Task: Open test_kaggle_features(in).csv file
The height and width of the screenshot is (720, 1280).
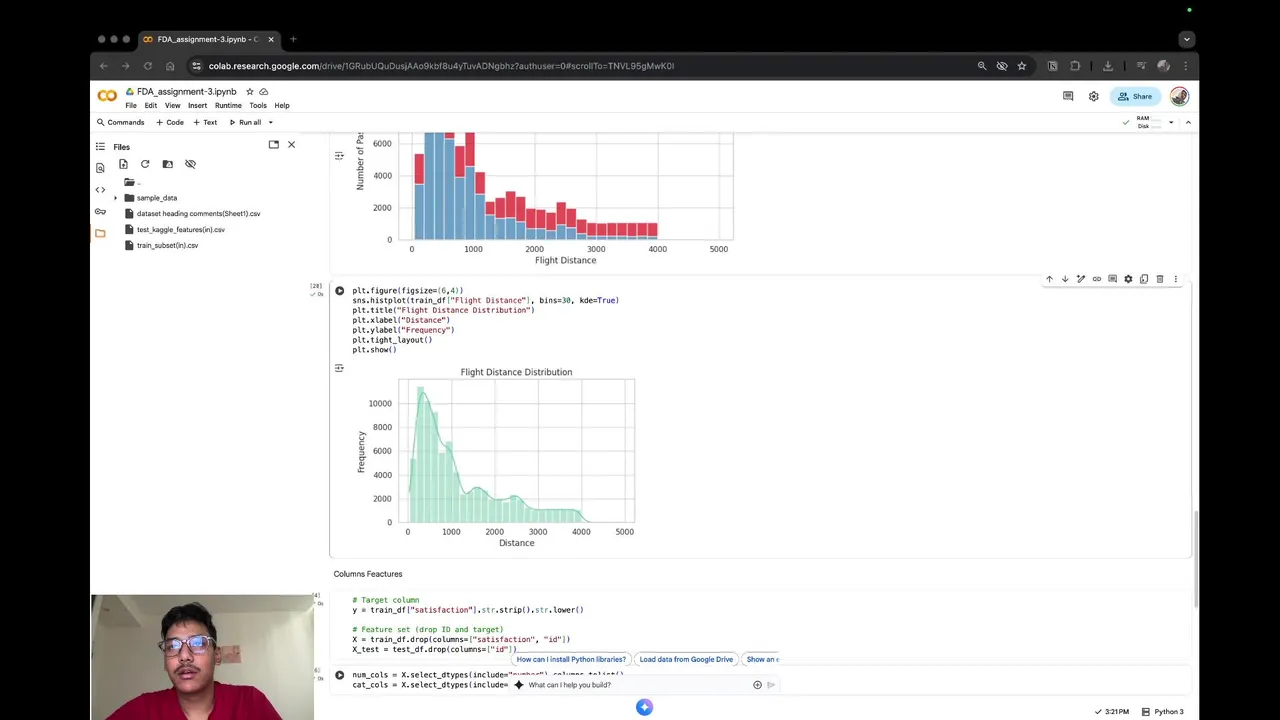Action: [x=180, y=230]
